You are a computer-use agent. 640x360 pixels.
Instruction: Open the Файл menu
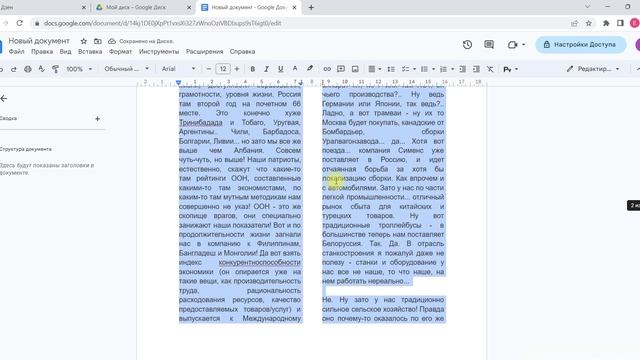[x=16, y=52]
